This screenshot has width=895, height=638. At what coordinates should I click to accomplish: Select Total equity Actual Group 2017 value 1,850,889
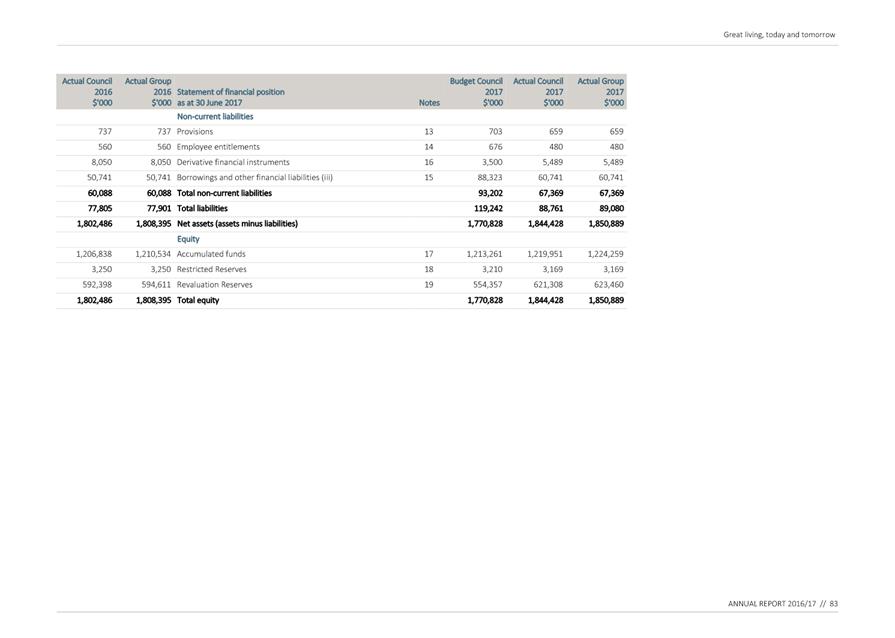coord(606,300)
